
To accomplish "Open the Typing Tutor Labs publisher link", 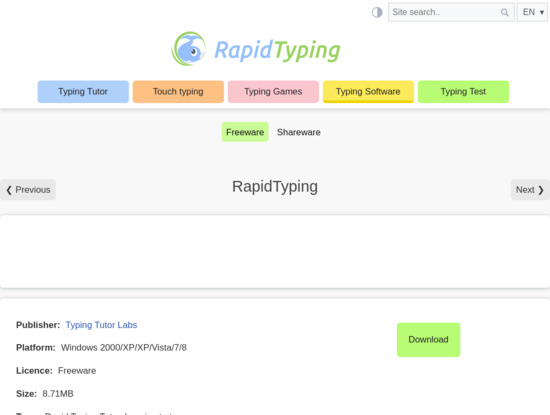I will click(101, 325).
